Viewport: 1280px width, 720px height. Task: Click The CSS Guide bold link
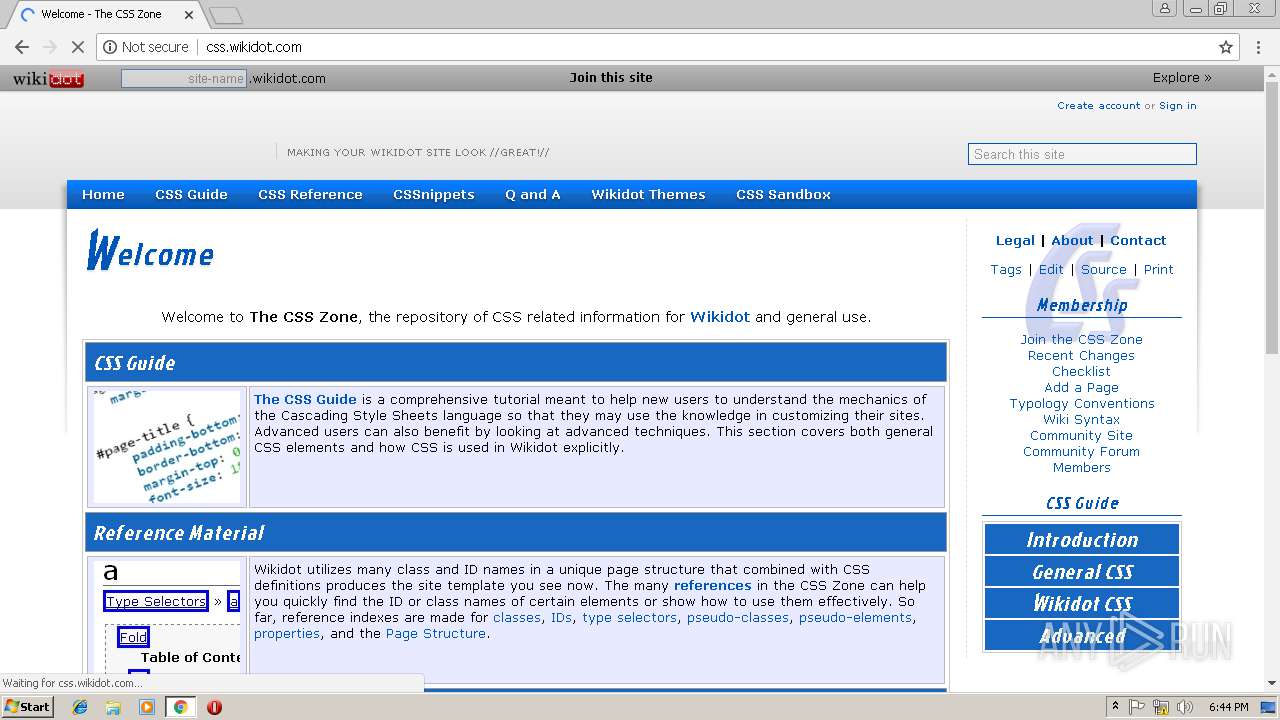click(x=305, y=399)
